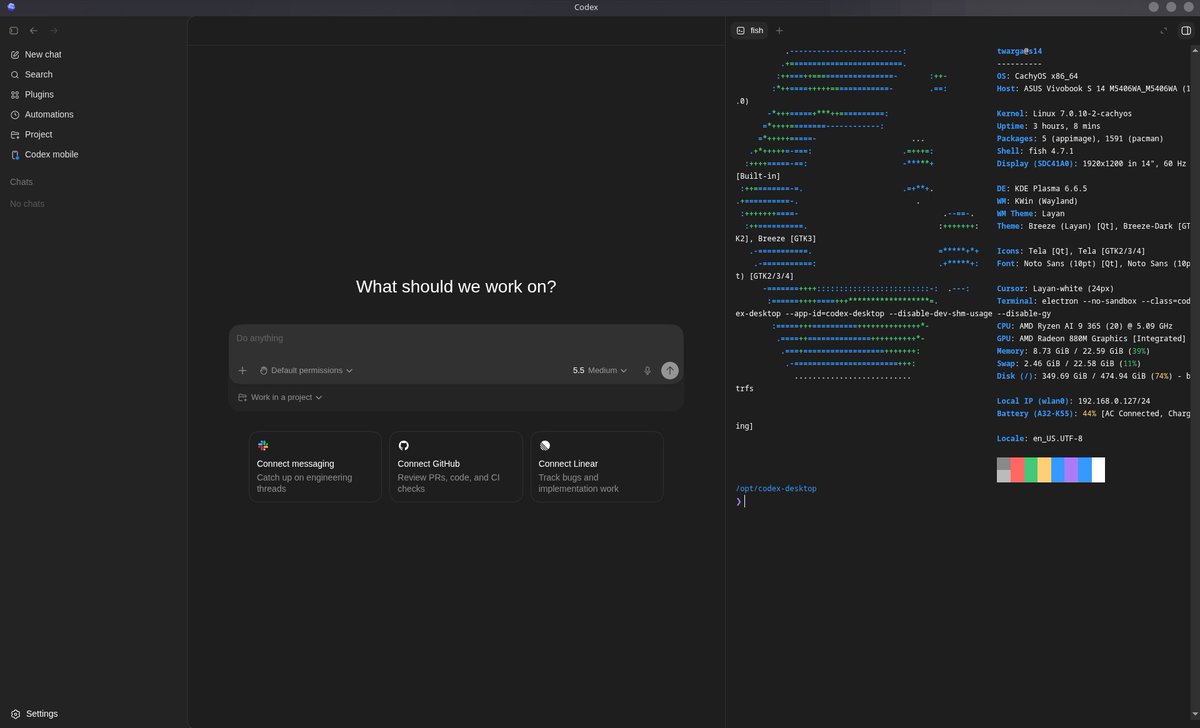Focus the Do anything input field
The image size is (1200, 728).
coord(456,339)
